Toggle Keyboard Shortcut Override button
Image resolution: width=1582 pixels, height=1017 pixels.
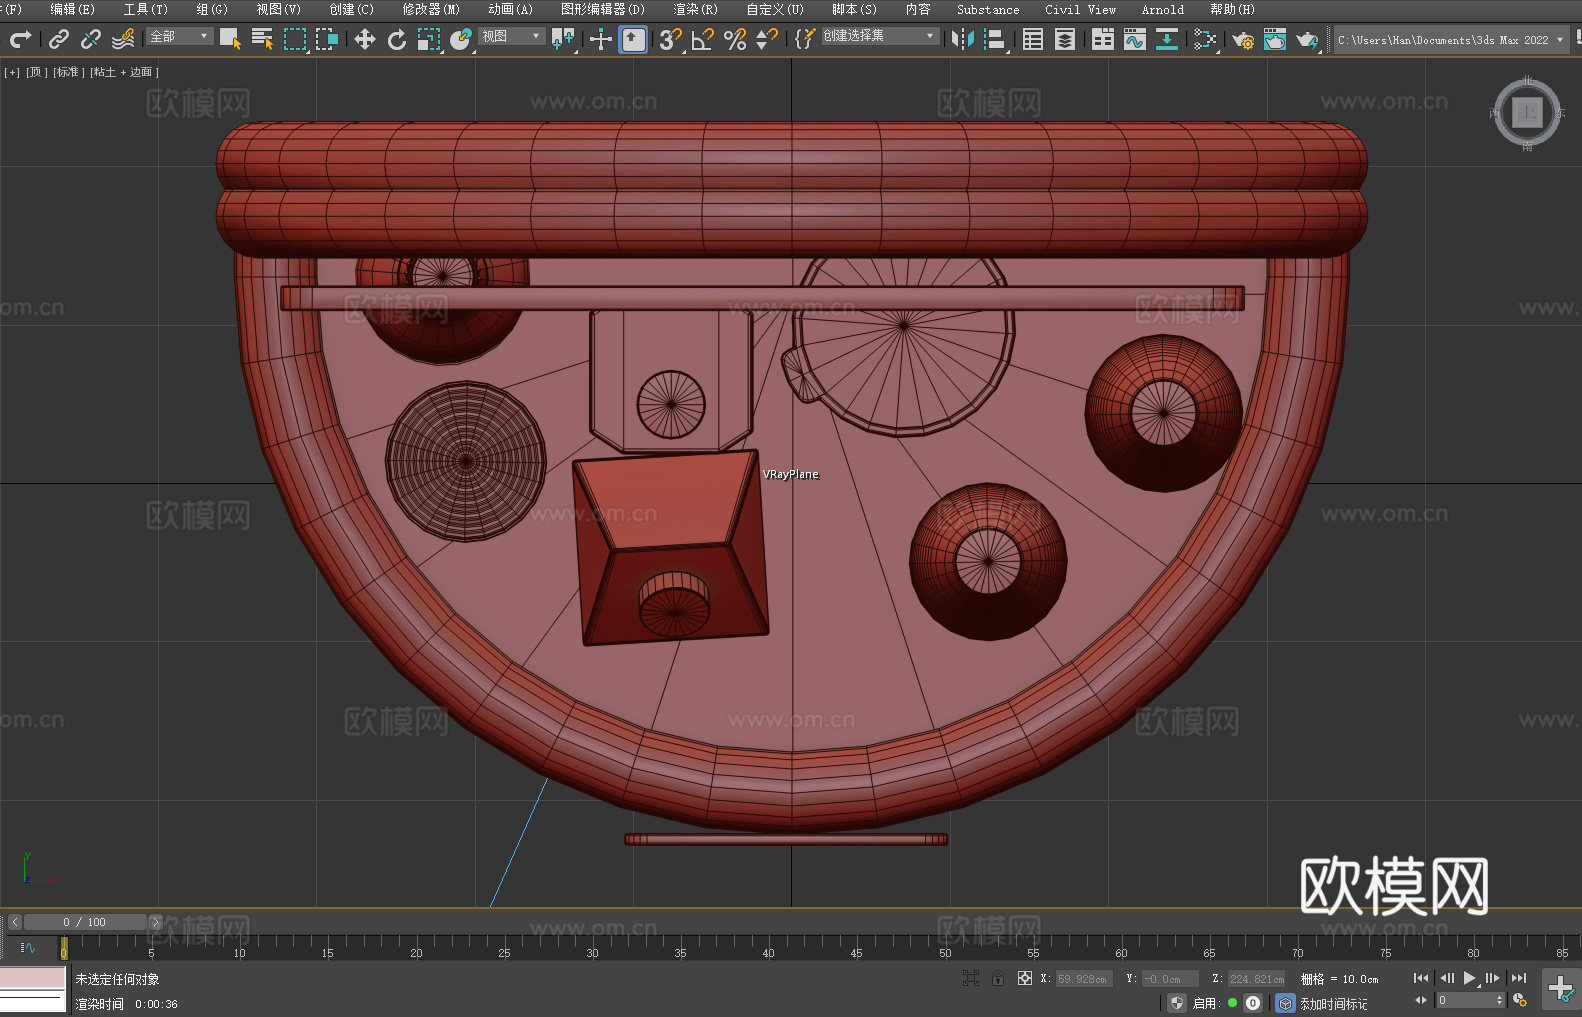(x=633, y=39)
